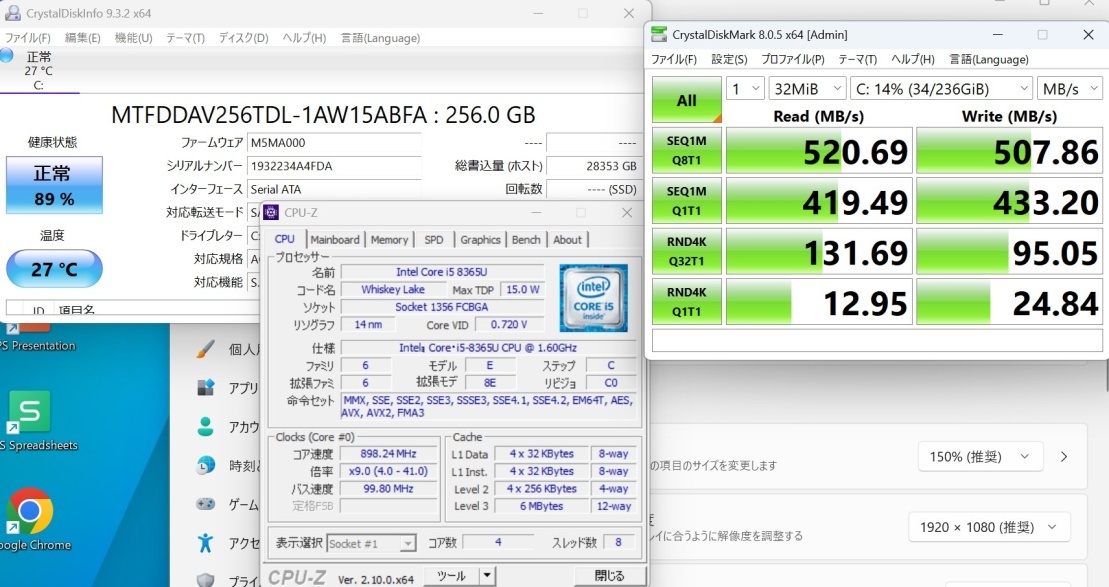This screenshot has width=1109, height=587.
Task: Open the プロファイル(P) menu in CrystalDiskMark
Action: tap(793, 59)
